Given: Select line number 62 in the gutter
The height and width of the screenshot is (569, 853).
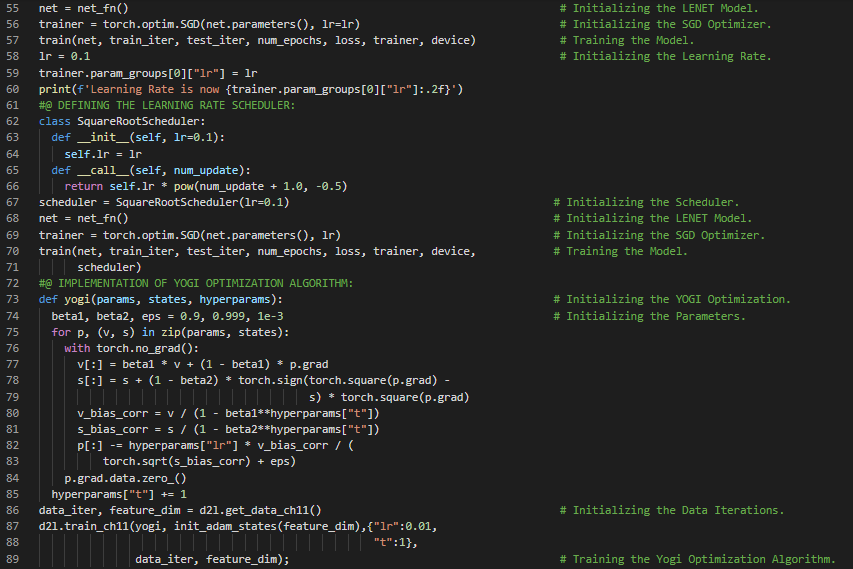Looking at the screenshot, I should coord(13,121).
